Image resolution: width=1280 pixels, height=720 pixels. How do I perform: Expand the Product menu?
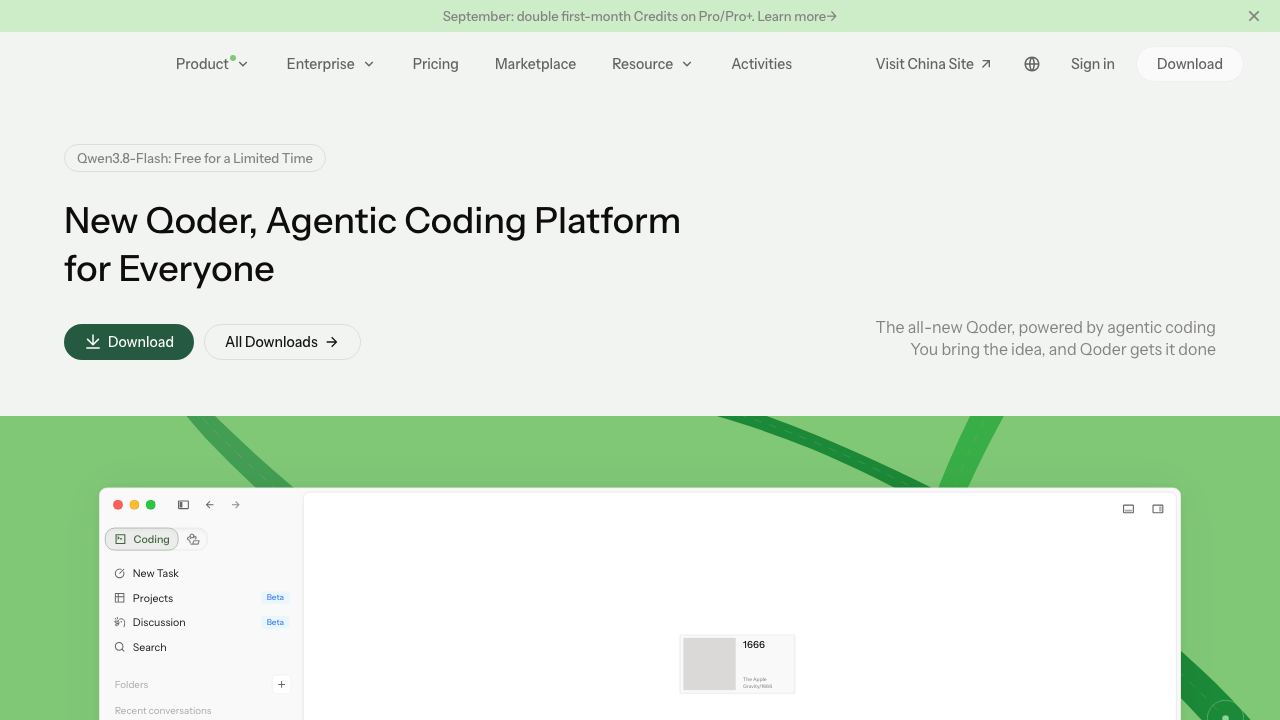click(212, 64)
